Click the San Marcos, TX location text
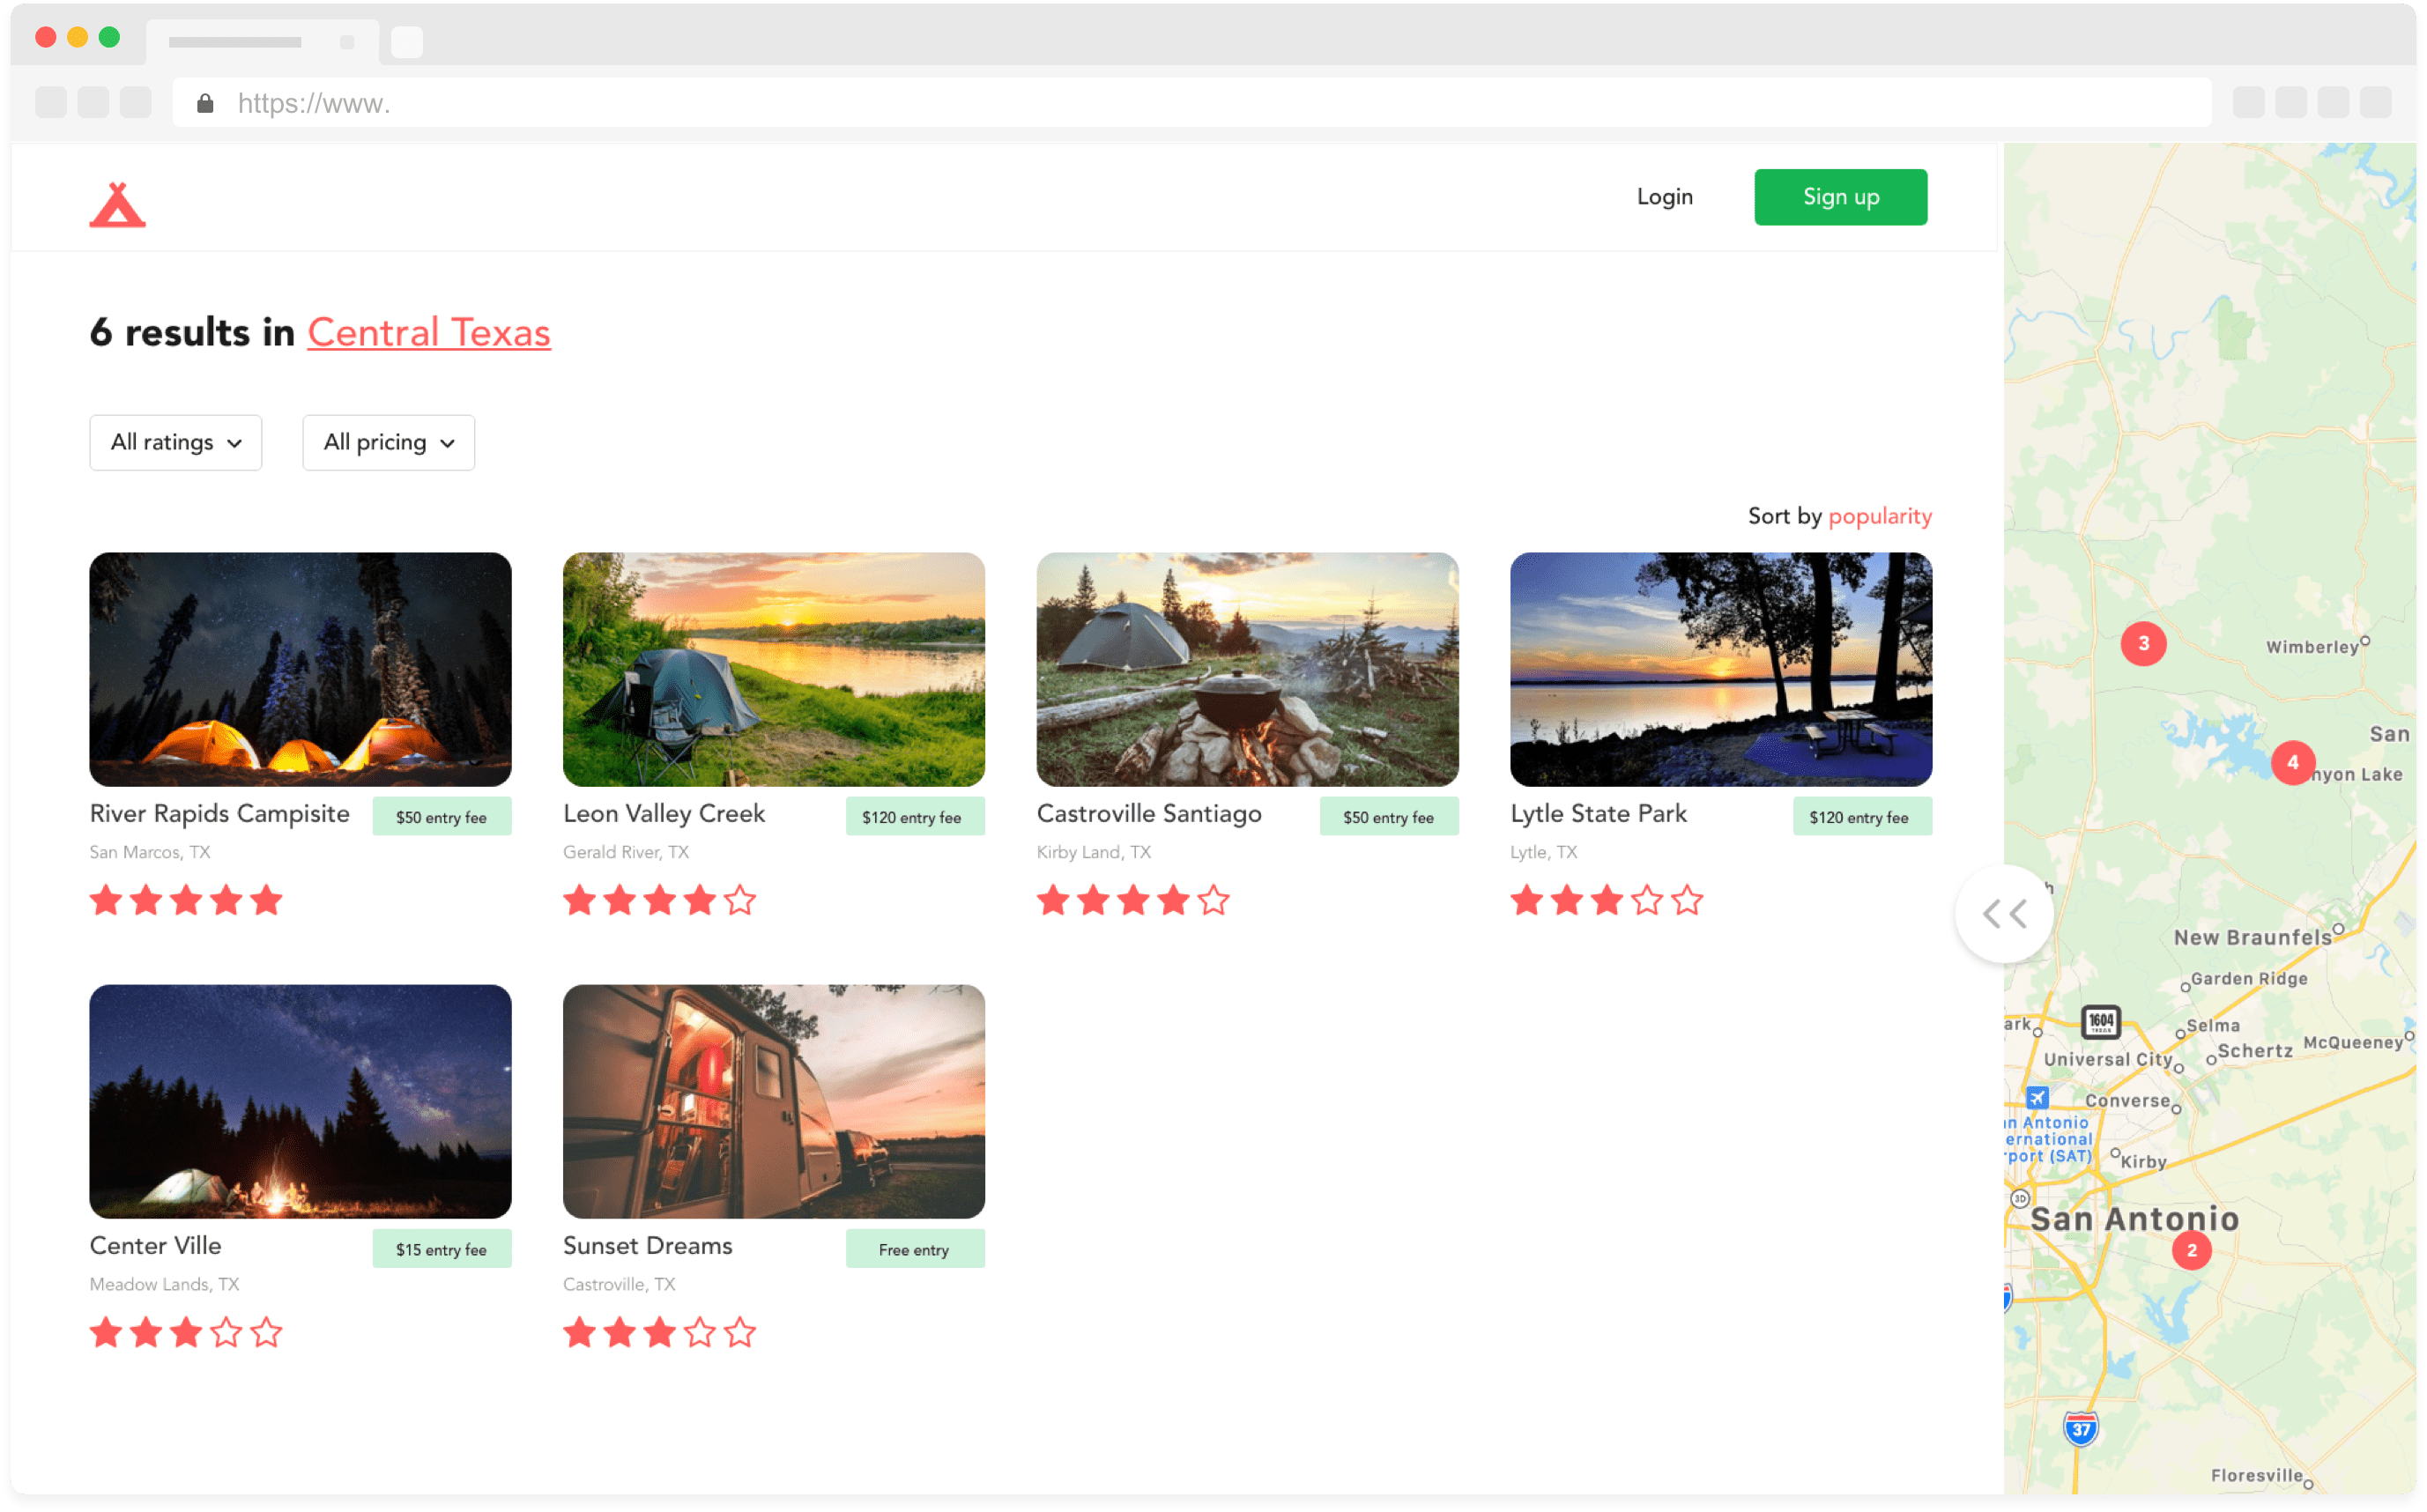This screenshot has height=1512, width=2427. click(150, 852)
